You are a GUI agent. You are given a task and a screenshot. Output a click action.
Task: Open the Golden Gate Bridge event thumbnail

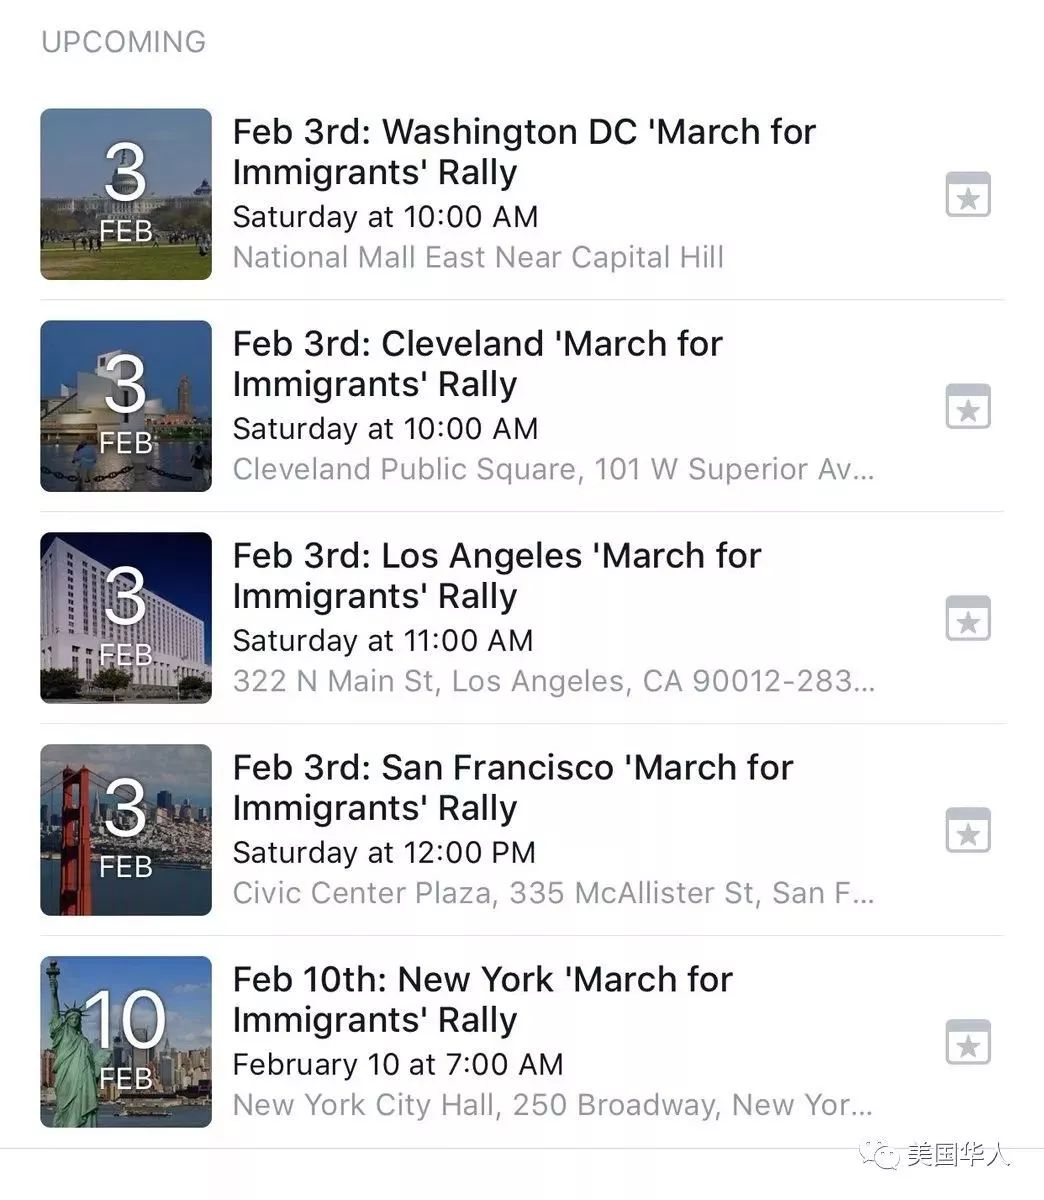point(126,830)
